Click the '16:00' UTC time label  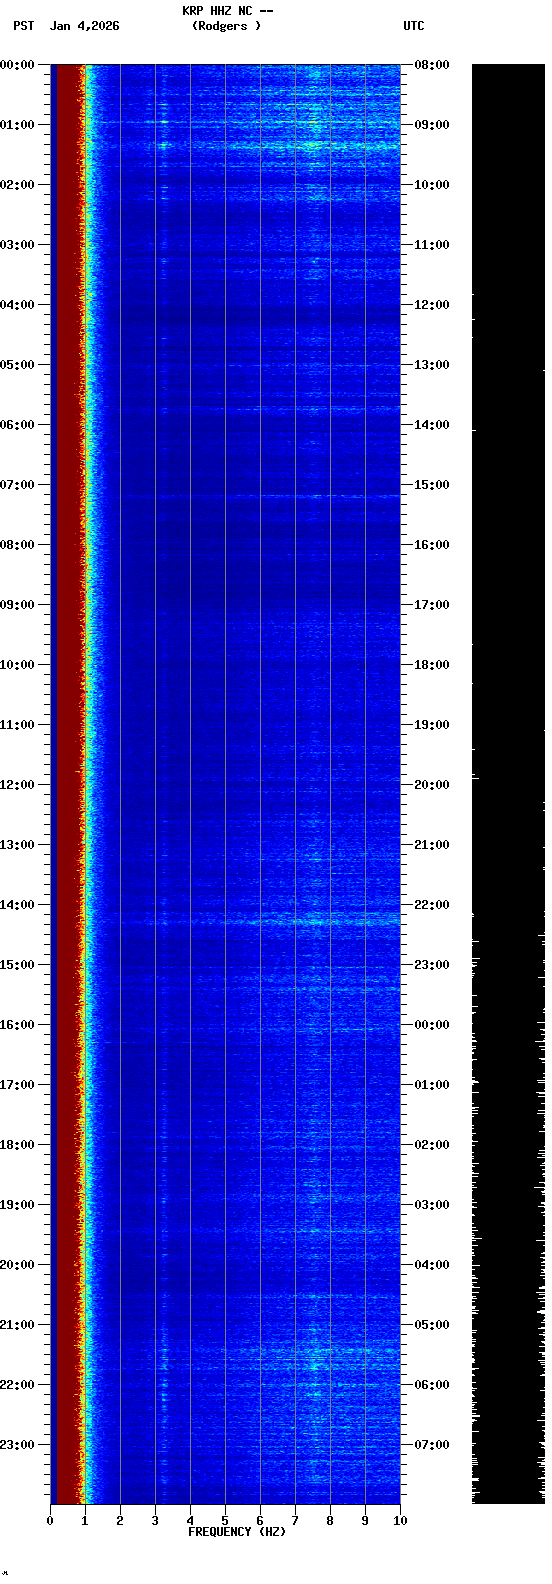432,545
